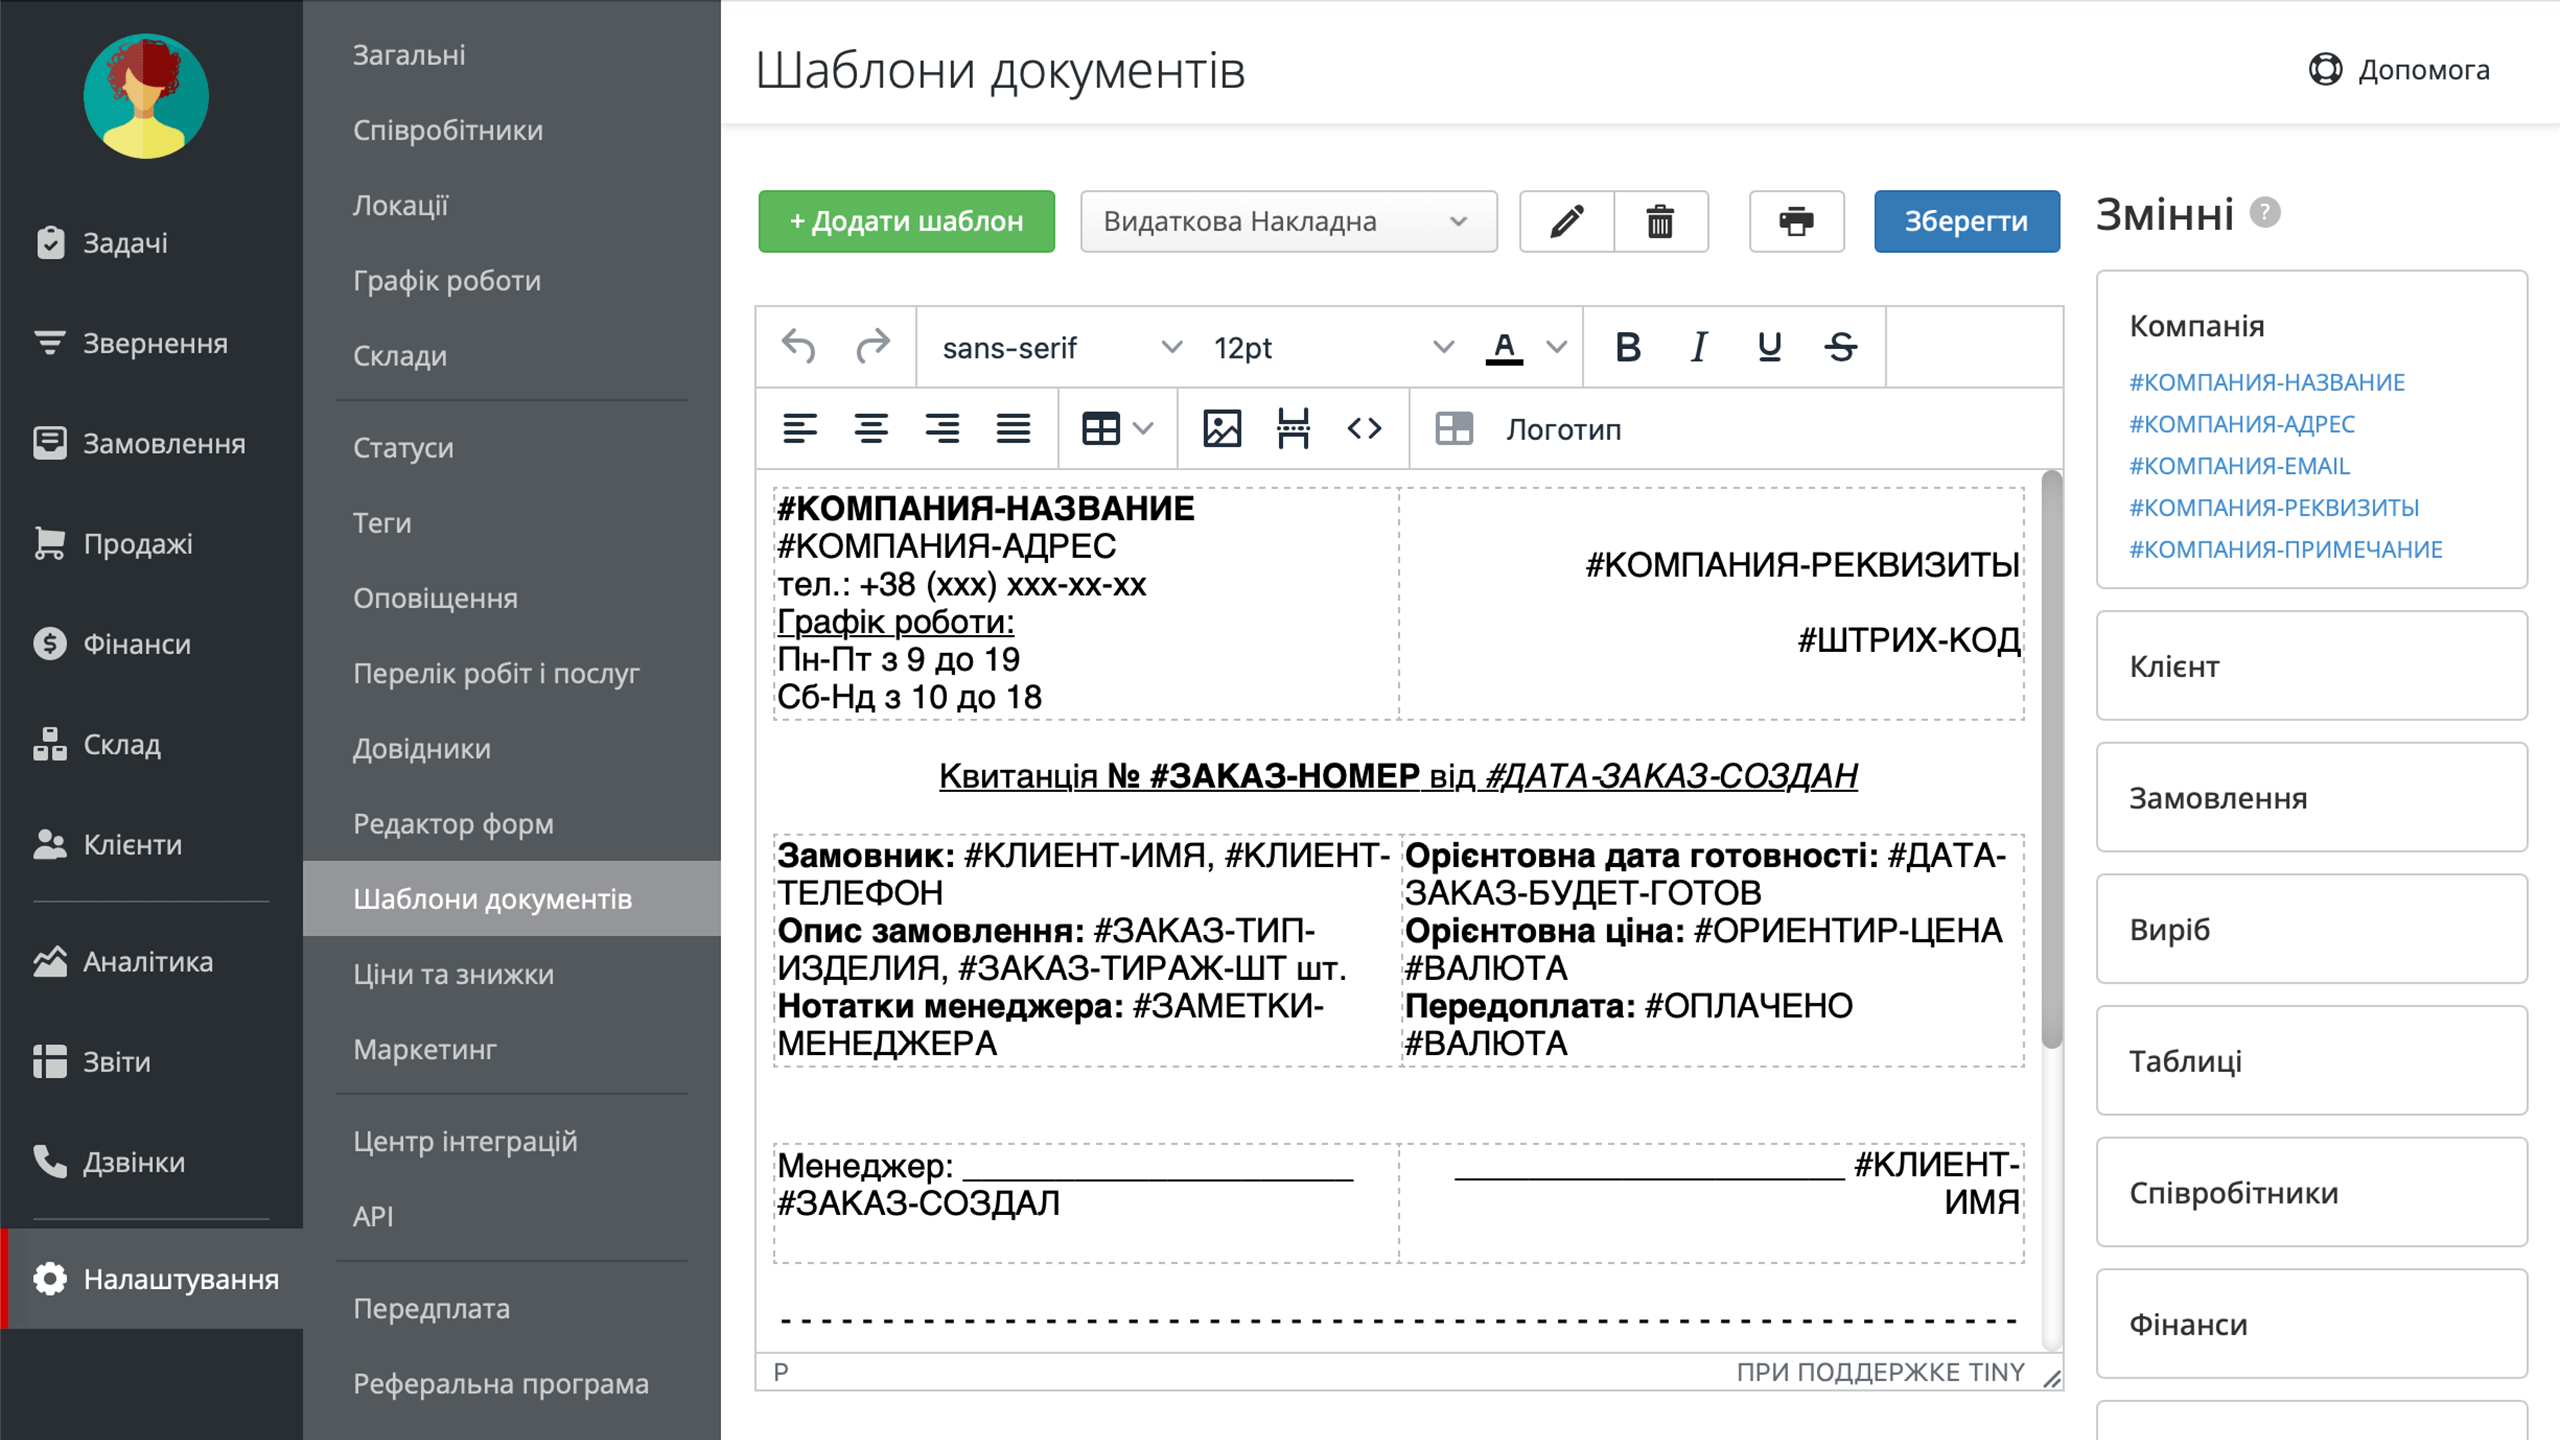Click the question mark next to Змінні
The height and width of the screenshot is (1440, 2560).
click(x=2265, y=212)
